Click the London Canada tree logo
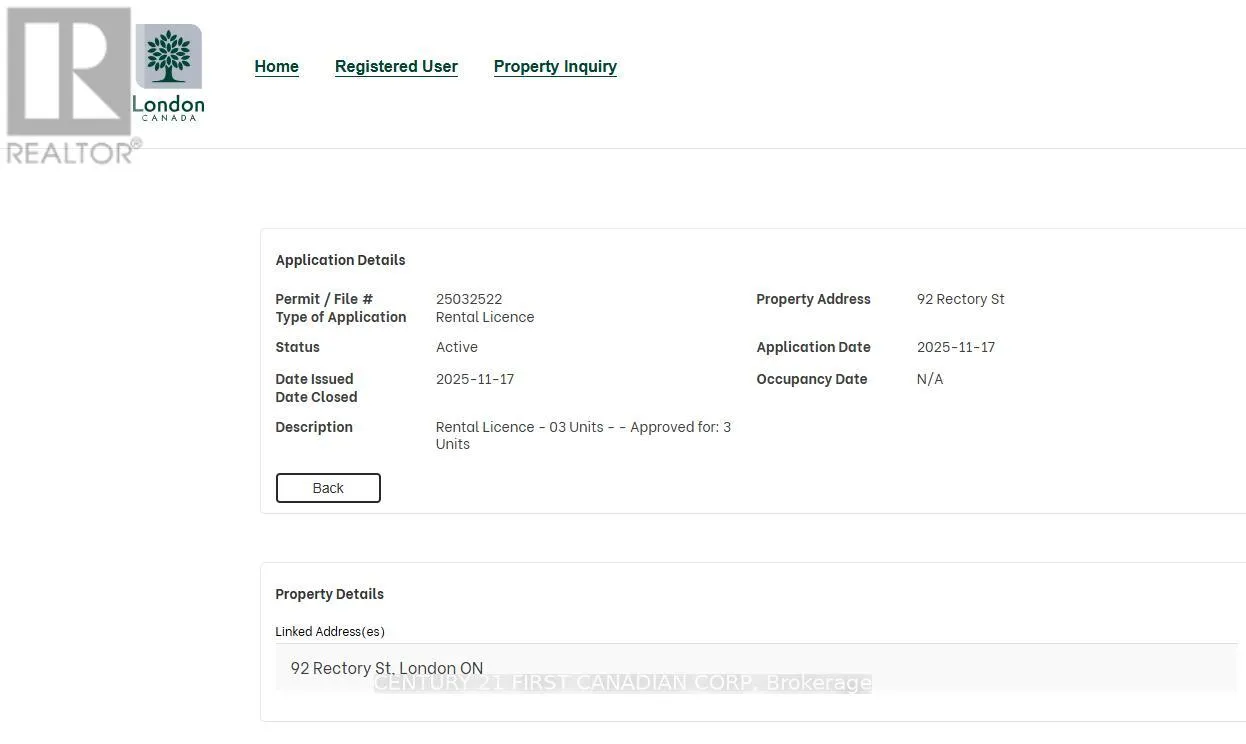Image resolution: width=1246 pixels, height=744 pixels. 169,72
